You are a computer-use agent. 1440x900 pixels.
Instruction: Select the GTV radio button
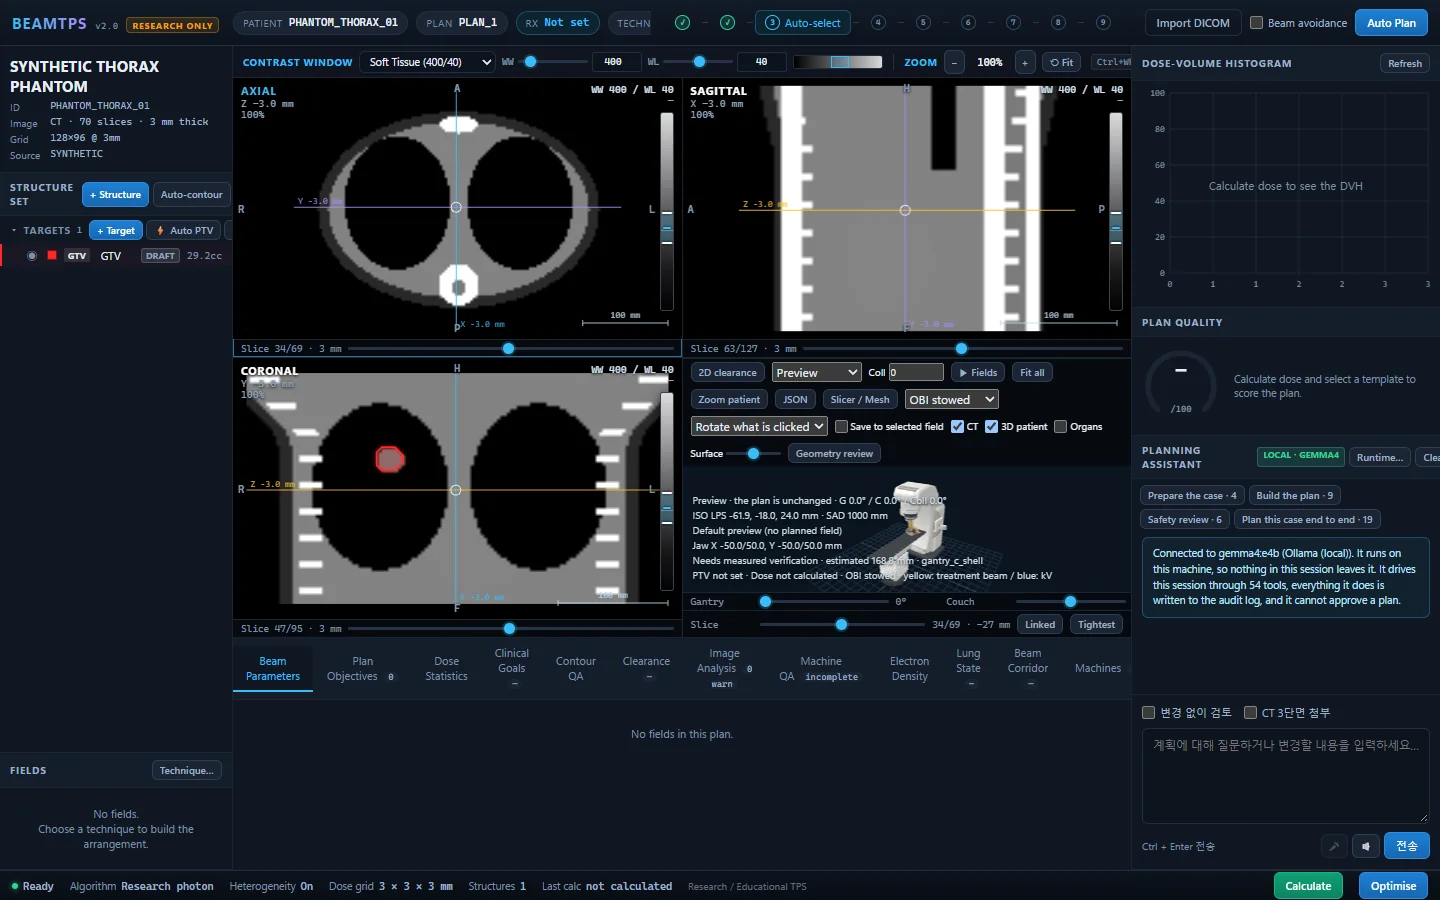[32, 256]
